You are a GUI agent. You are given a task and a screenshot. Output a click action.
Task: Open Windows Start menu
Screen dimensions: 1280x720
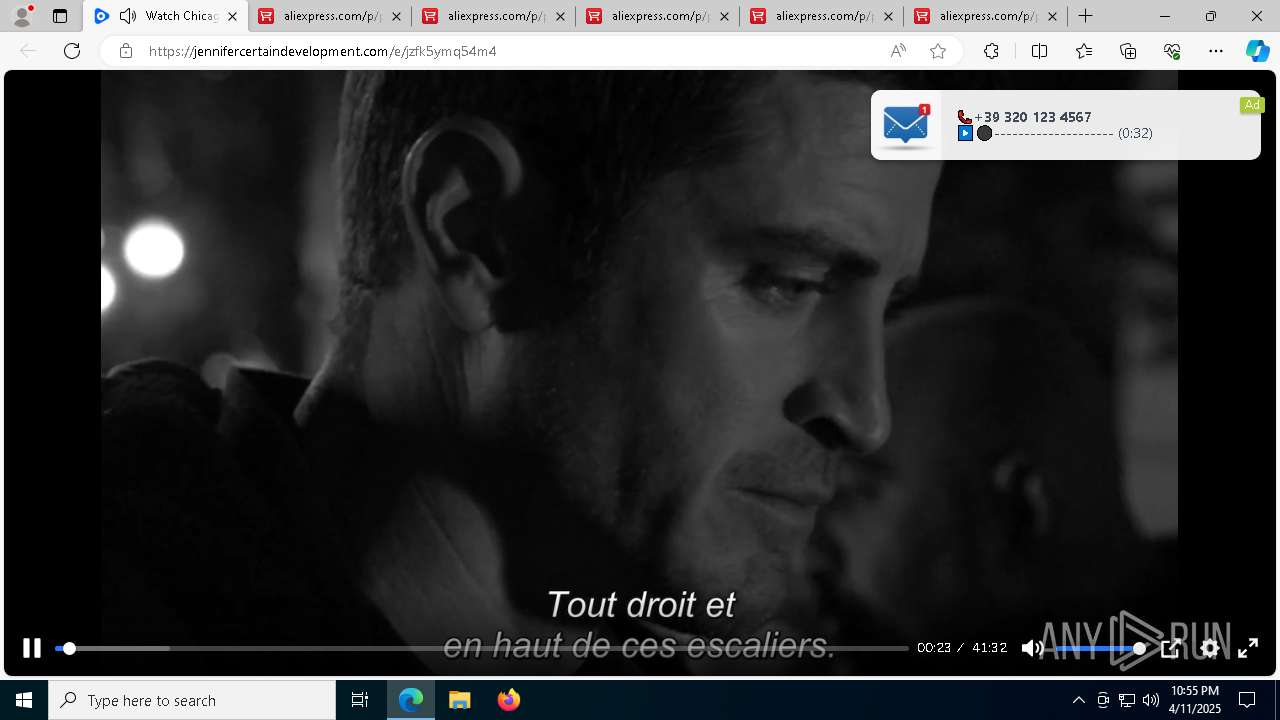24,700
